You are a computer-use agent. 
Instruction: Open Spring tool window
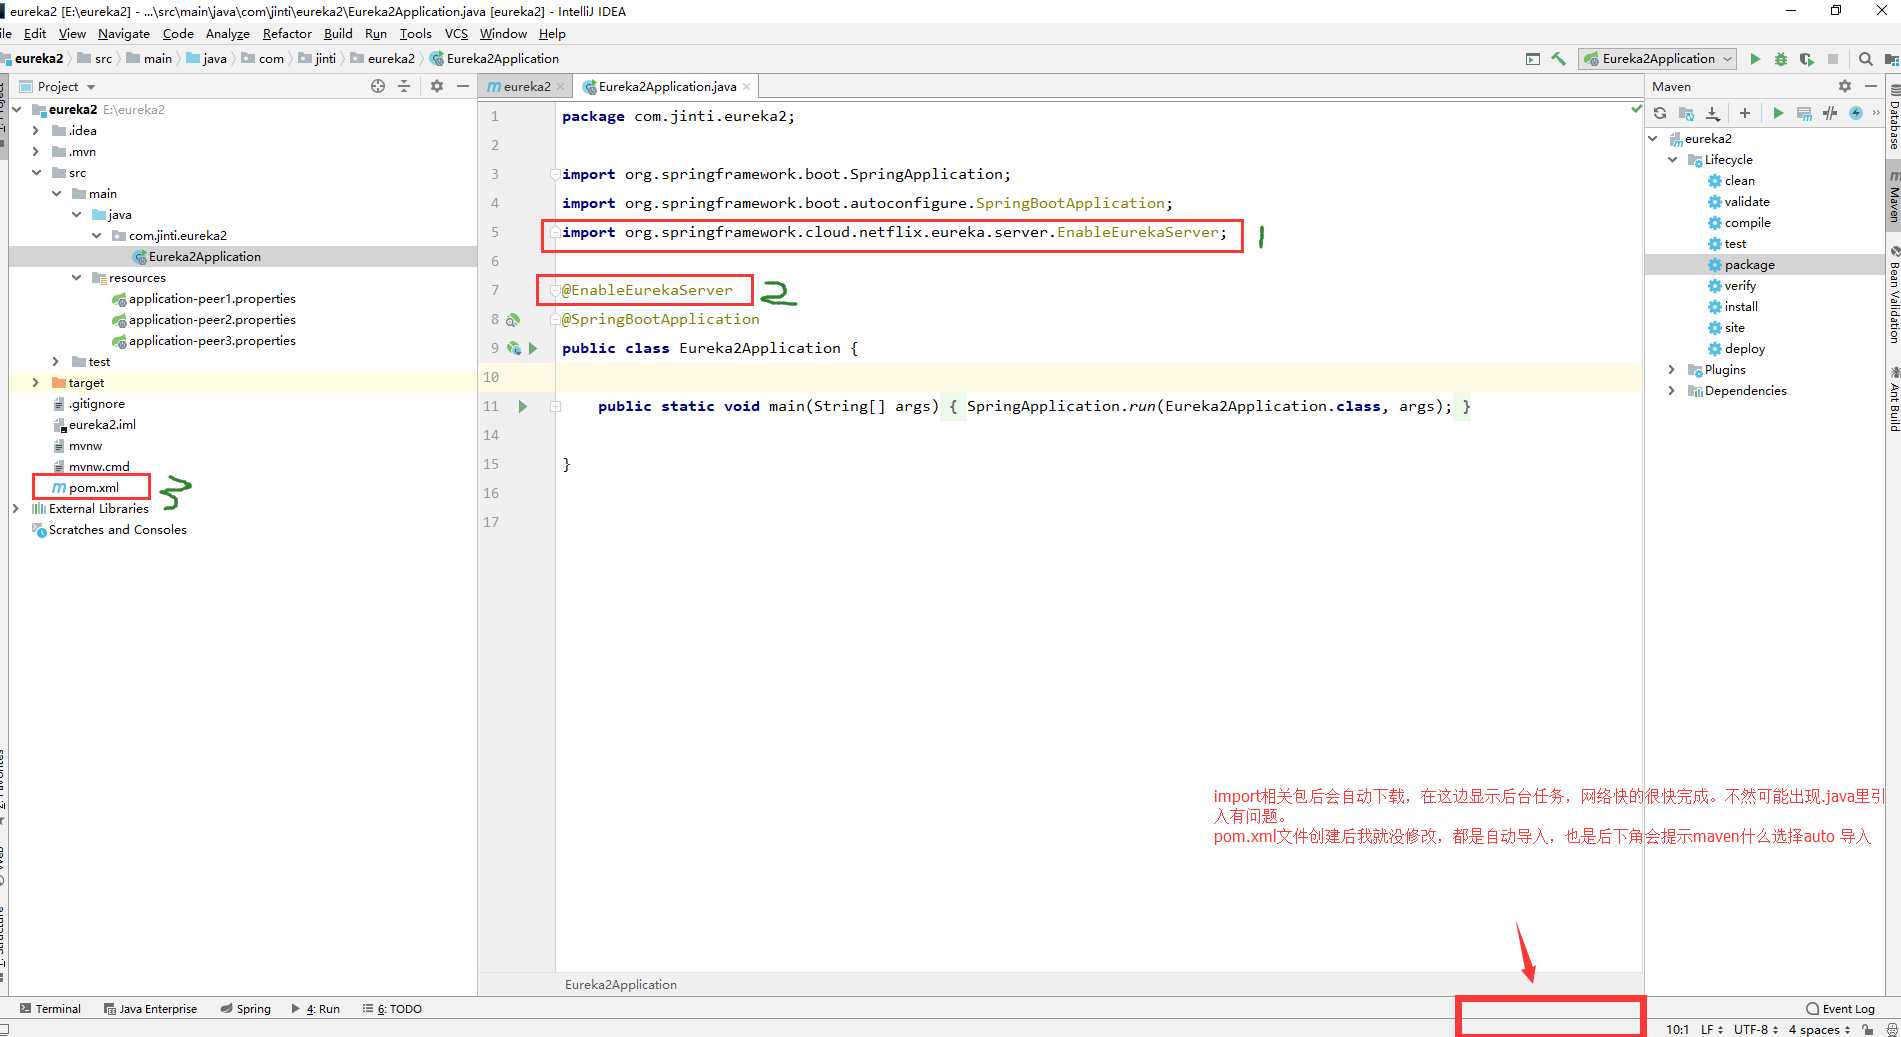(246, 1008)
